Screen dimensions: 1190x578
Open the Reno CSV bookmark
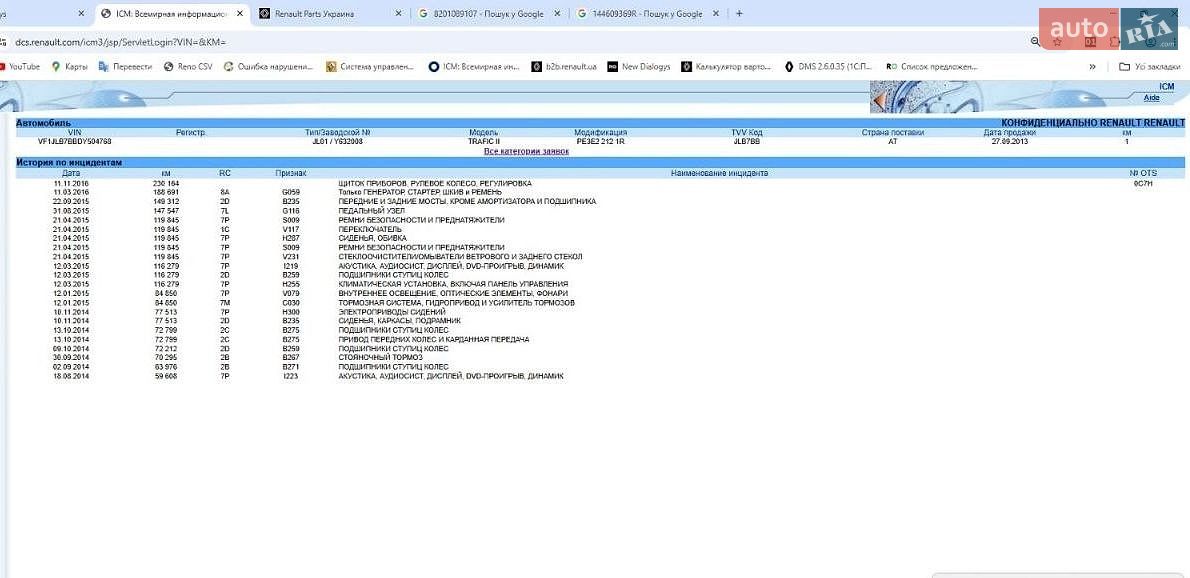pos(188,67)
